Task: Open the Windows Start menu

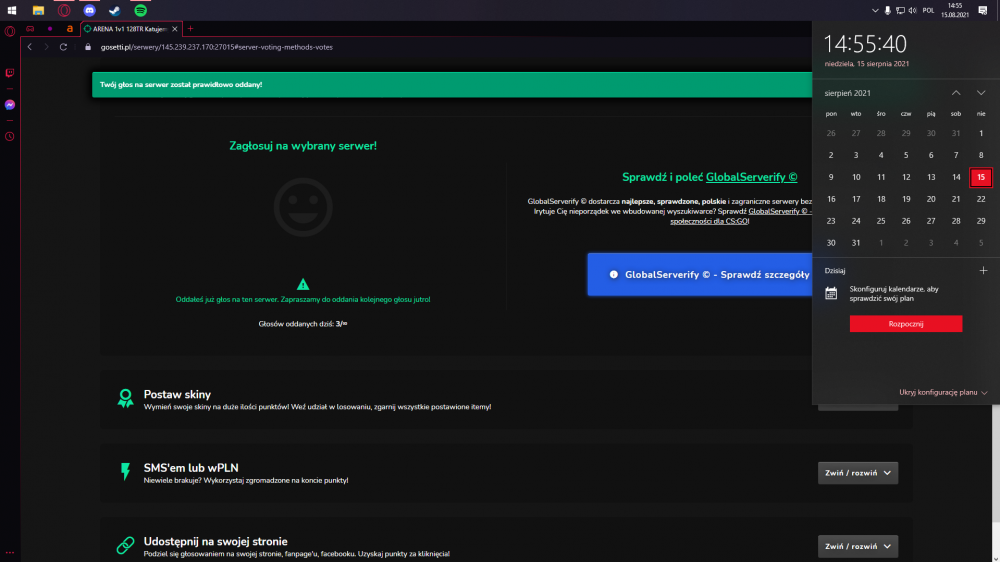Action: tap(11, 10)
